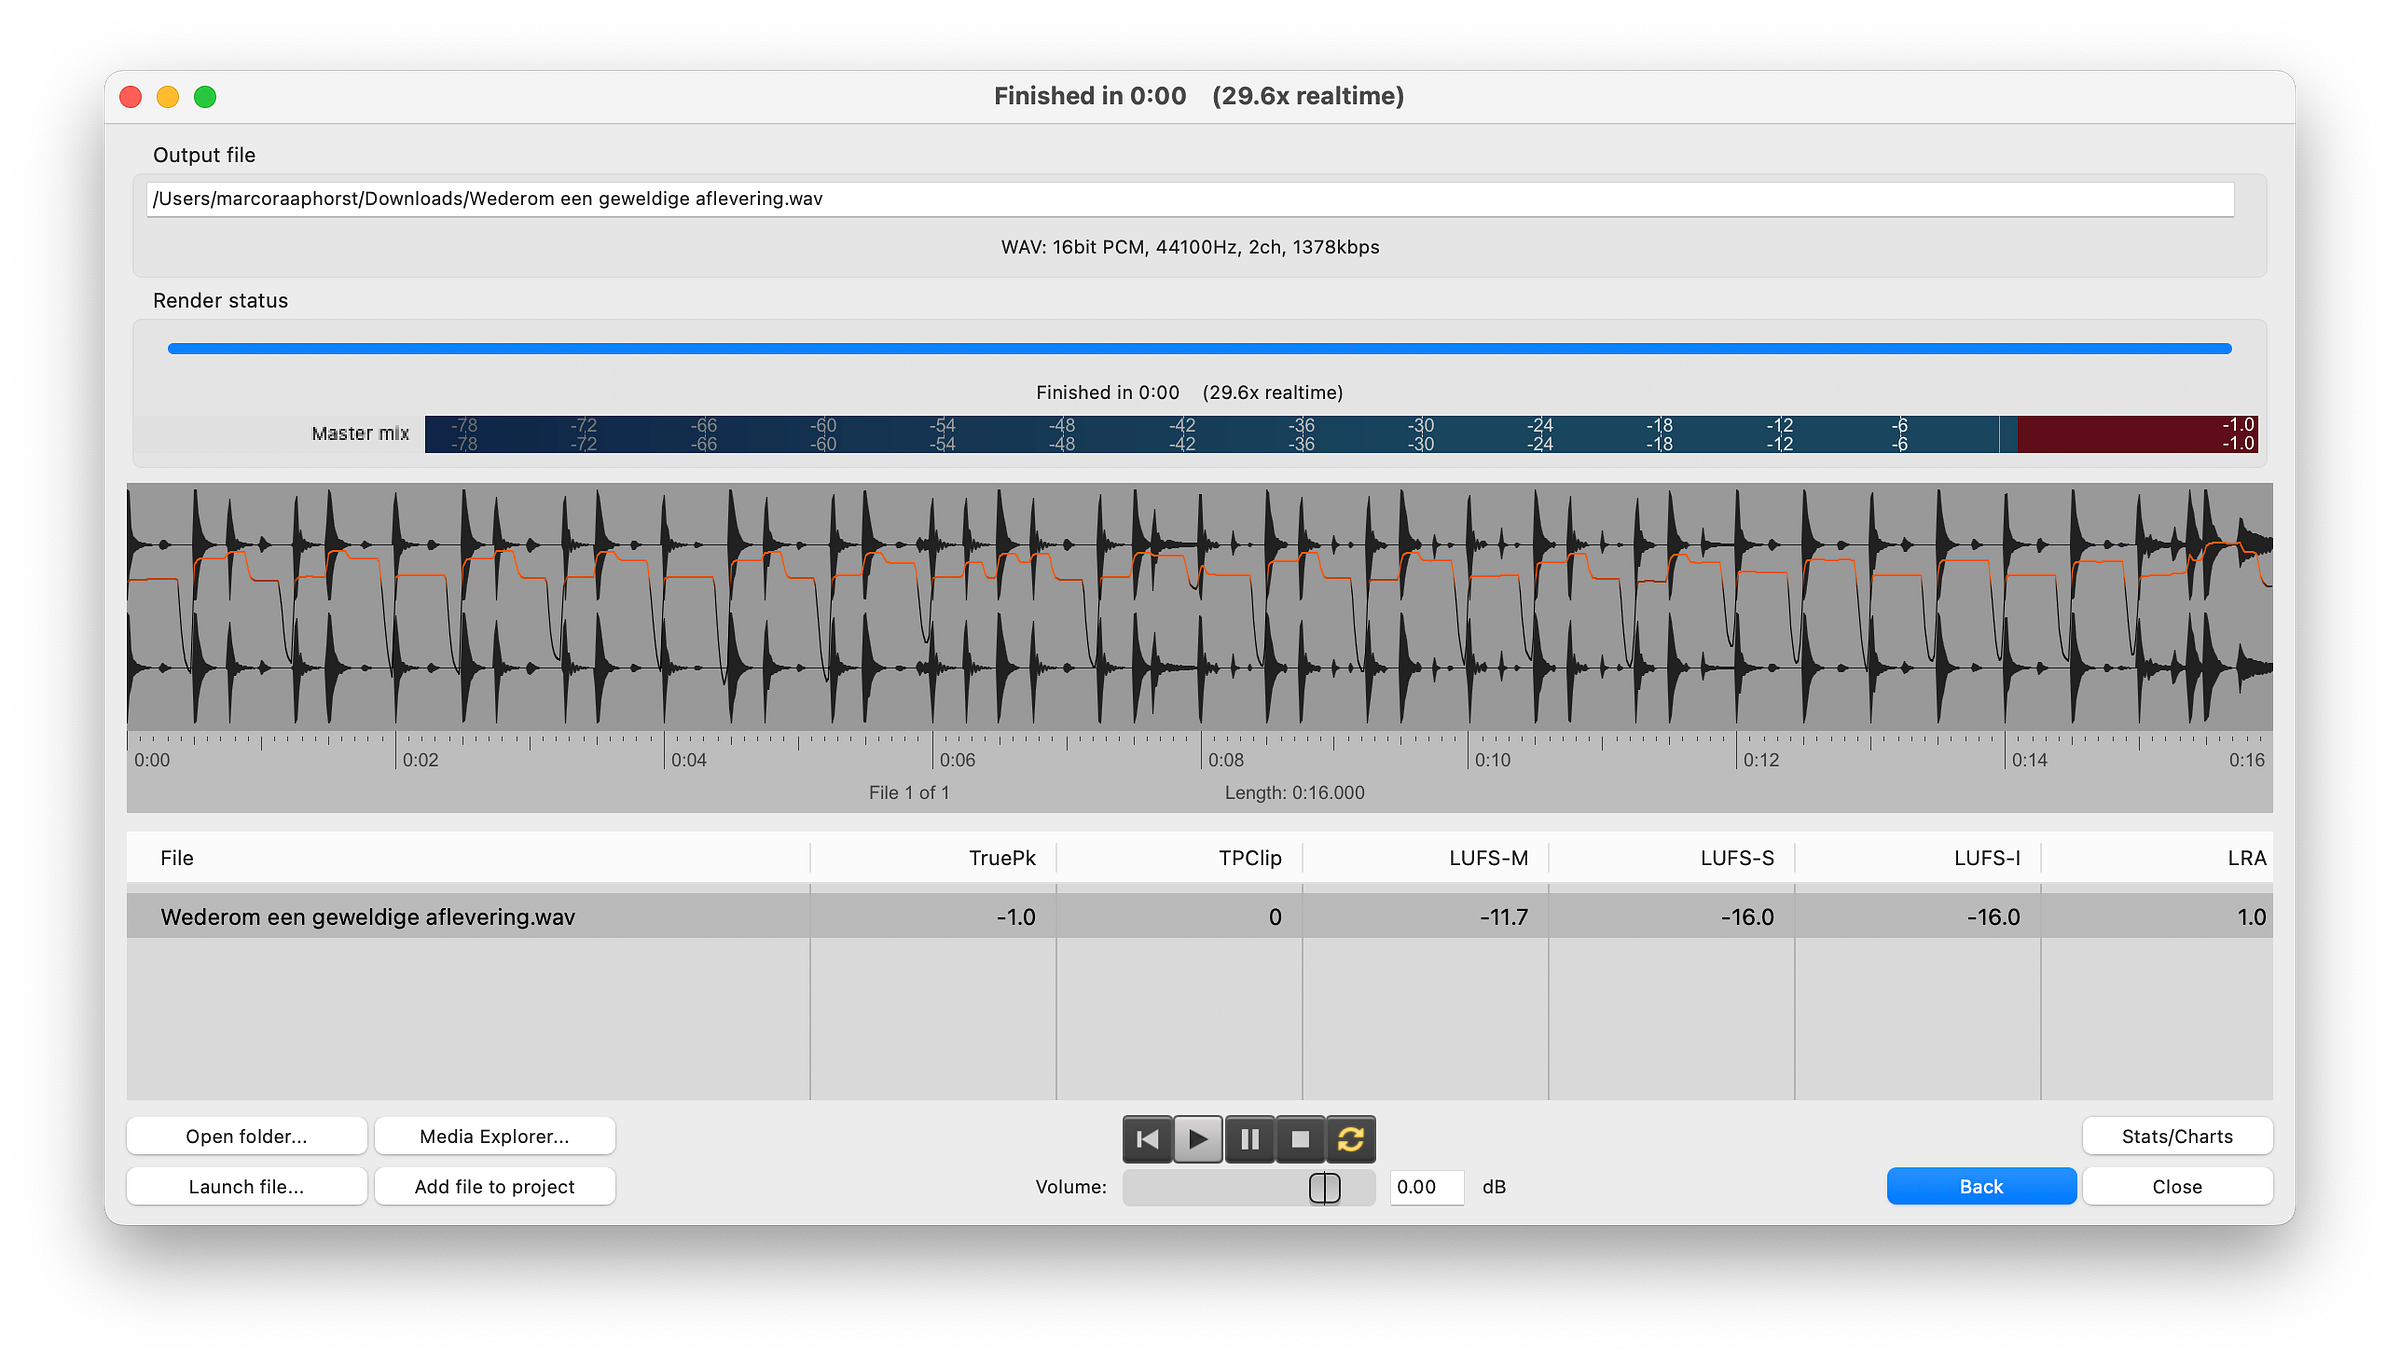Click the Volume slider handle
The image size is (2400, 1363).
[x=1324, y=1188]
